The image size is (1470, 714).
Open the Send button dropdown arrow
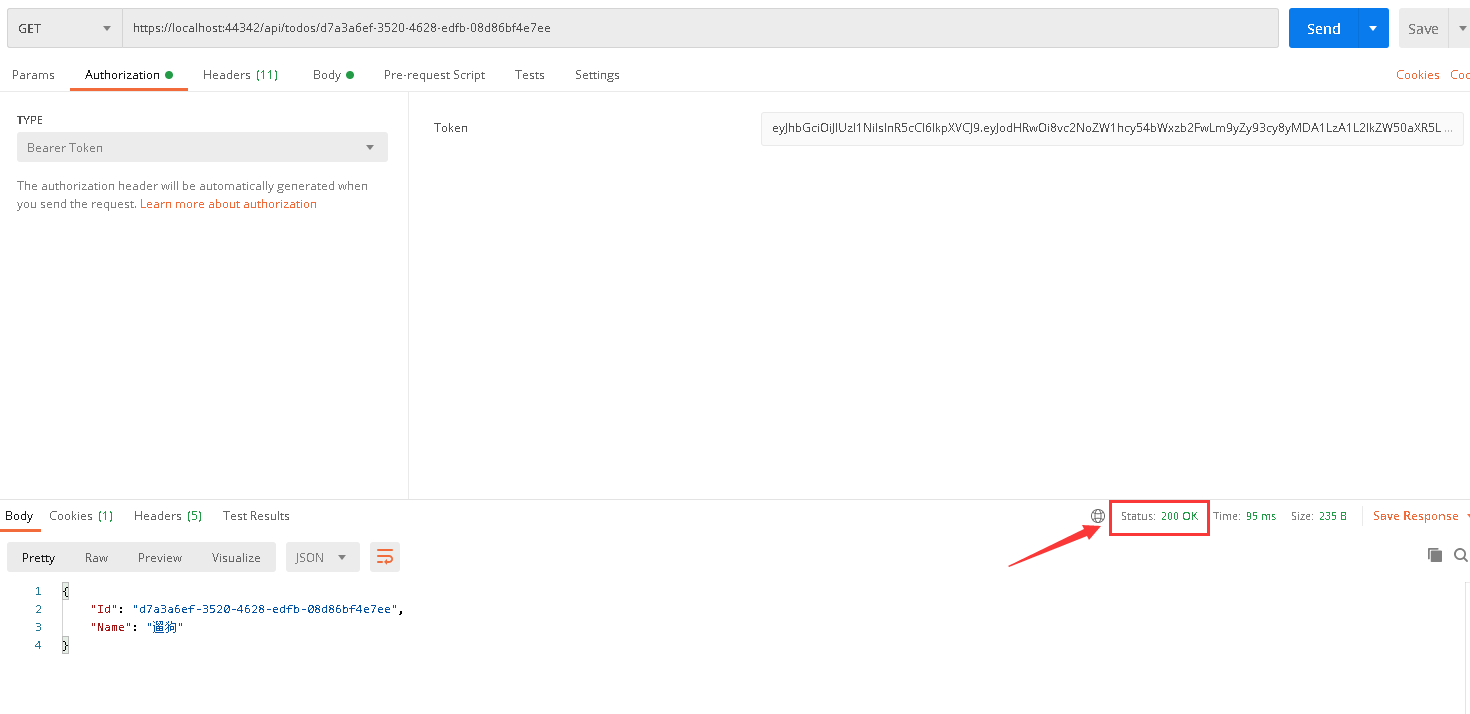click(x=1373, y=28)
